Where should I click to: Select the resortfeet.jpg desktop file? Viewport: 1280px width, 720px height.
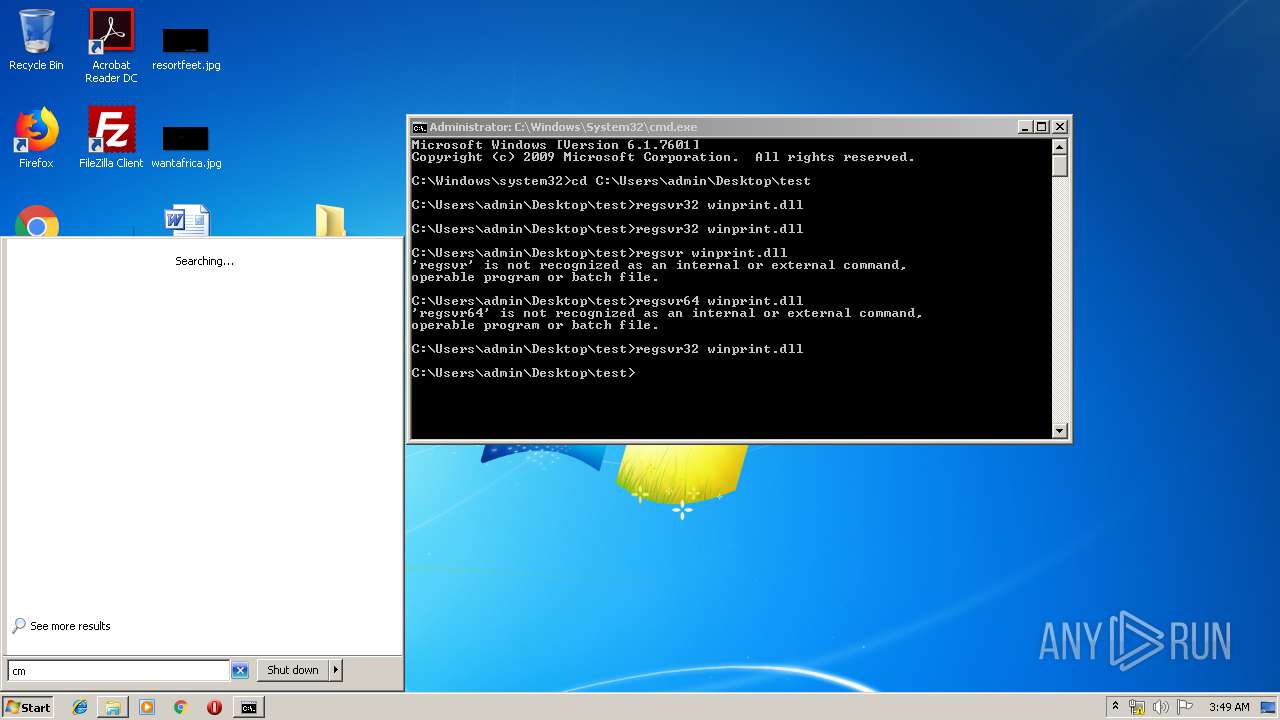(186, 50)
